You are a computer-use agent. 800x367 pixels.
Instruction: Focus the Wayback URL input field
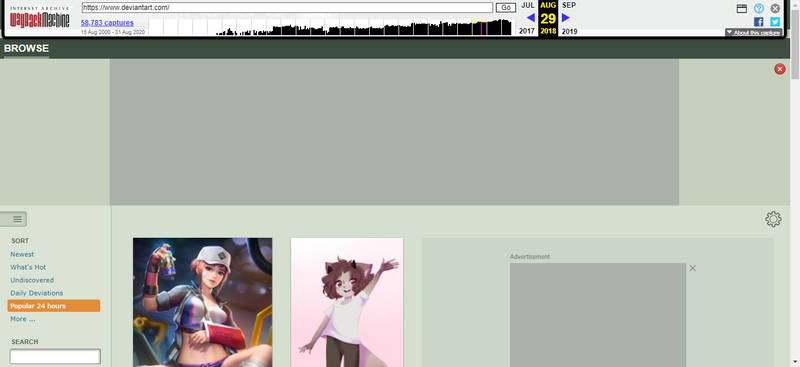point(287,8)
